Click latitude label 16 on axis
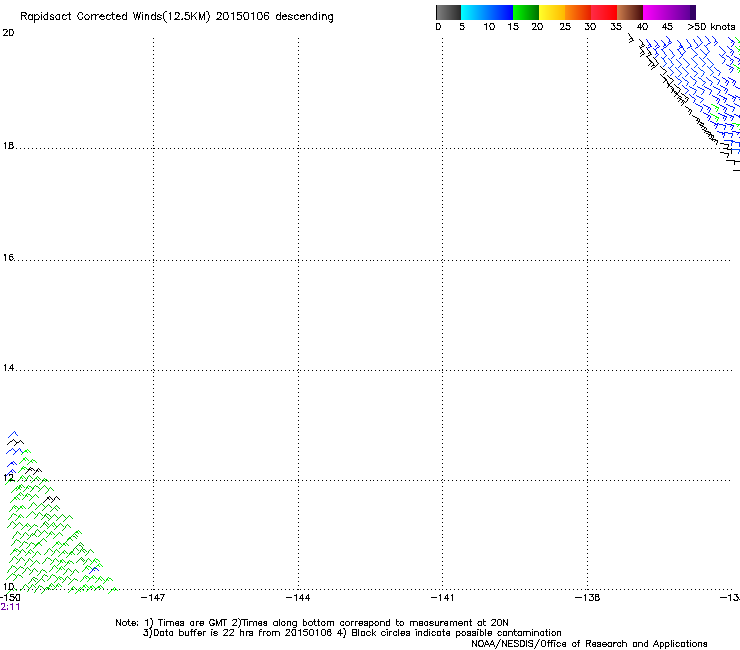 (8, 258)
